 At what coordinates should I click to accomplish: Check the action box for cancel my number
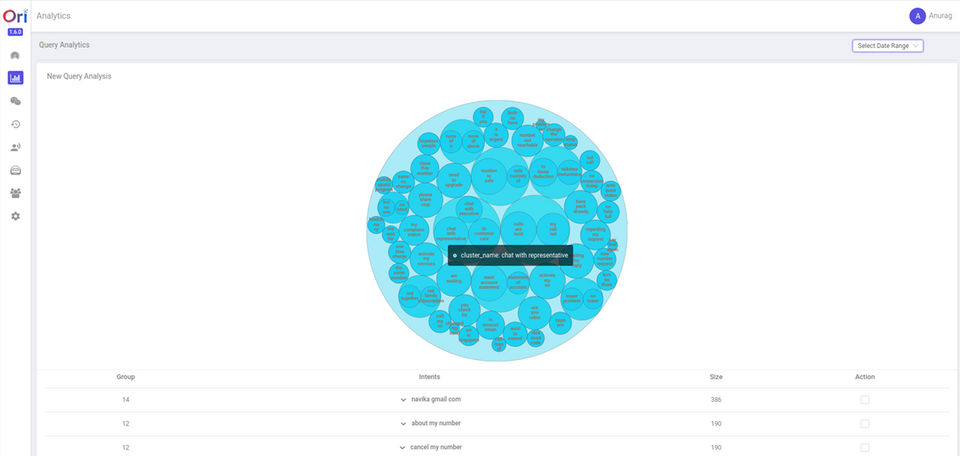point(864,447)
